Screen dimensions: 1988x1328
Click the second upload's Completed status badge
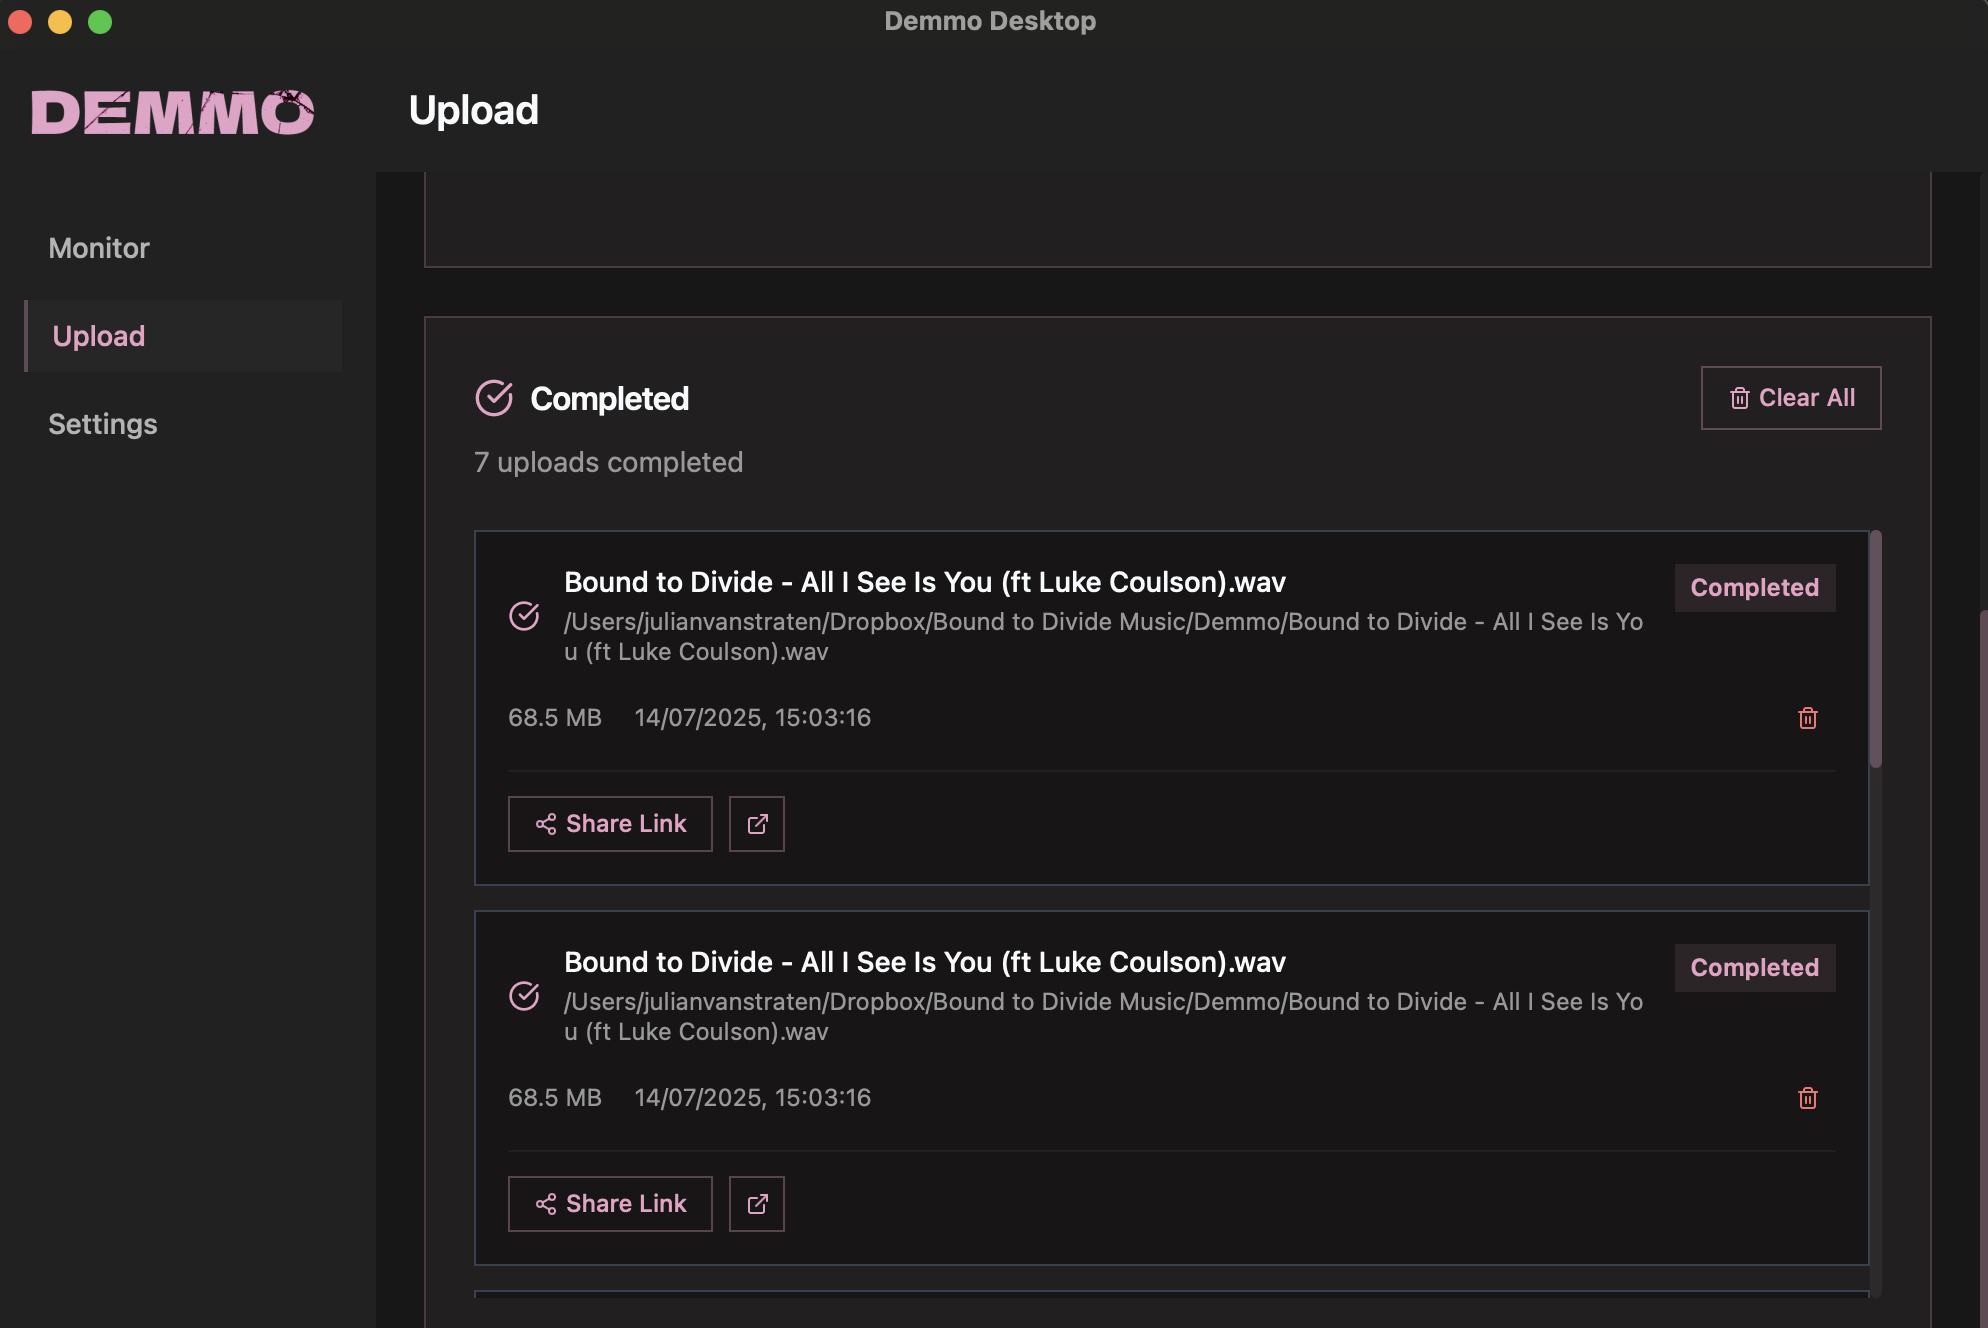[1754, 968]
